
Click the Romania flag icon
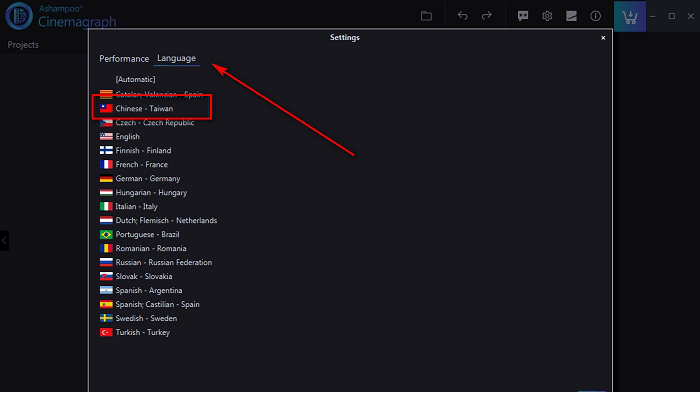tap(106, 249)
